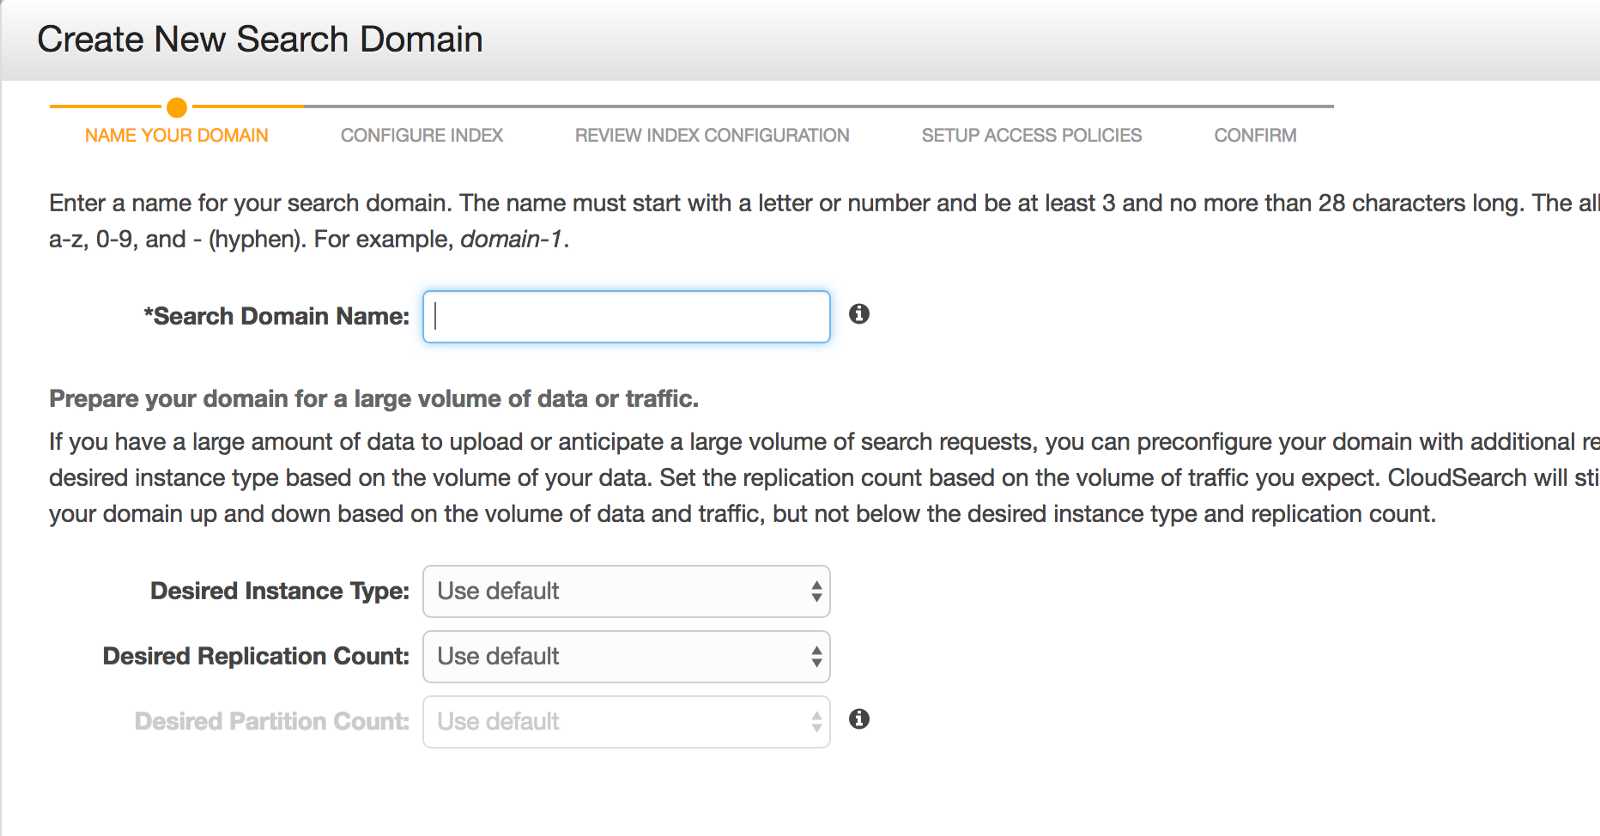
Task: Click the gray wizard progress line
Action: [818, 106]
